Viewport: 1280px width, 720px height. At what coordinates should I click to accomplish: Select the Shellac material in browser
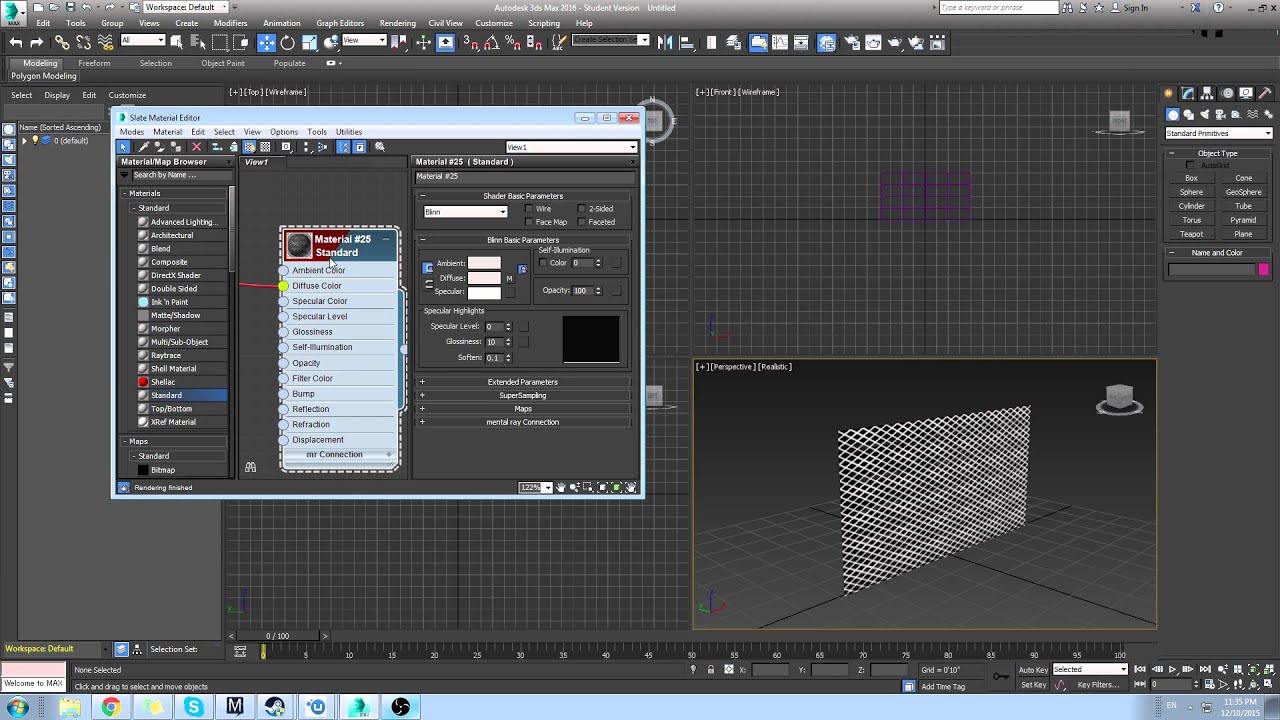(163, 382)
